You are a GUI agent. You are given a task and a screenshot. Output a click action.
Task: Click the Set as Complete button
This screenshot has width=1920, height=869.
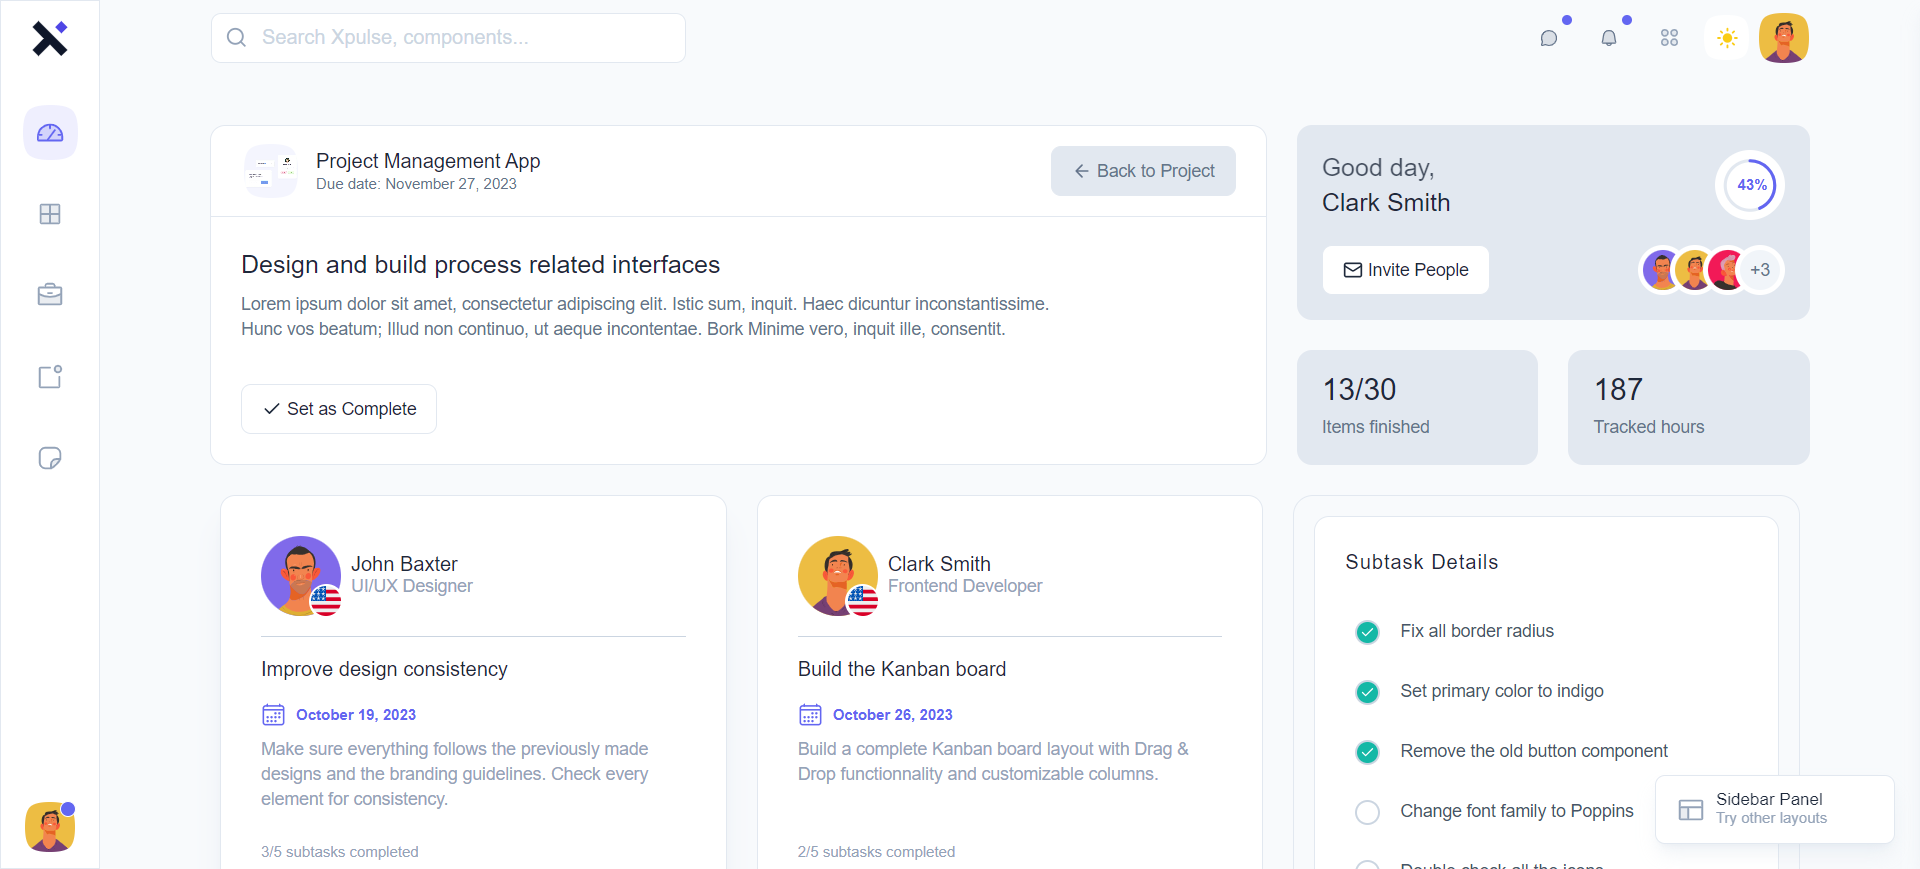click(339, 409)
